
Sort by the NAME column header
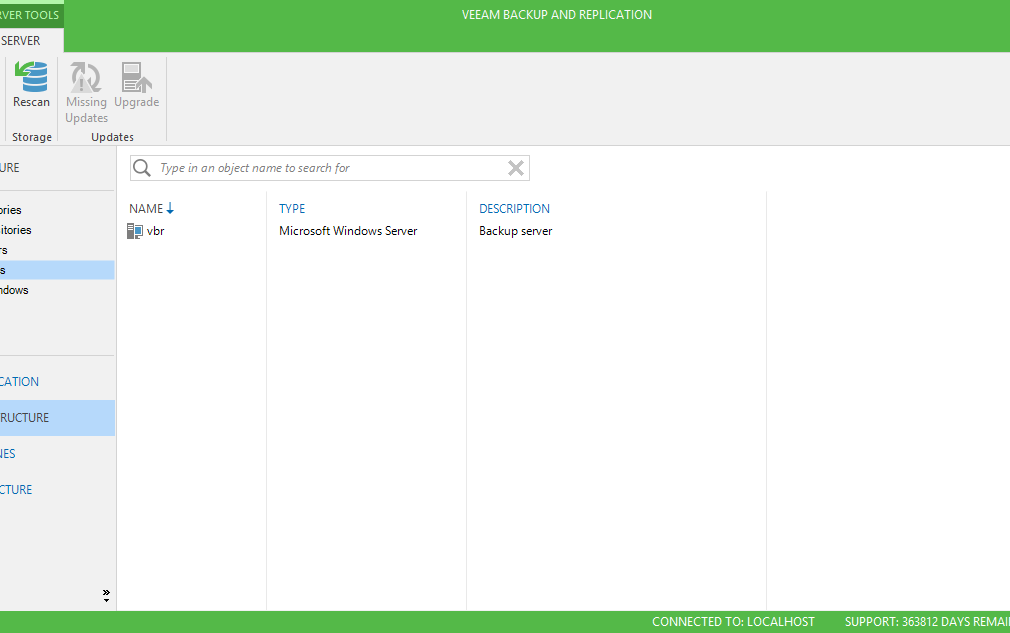[146, 209]
